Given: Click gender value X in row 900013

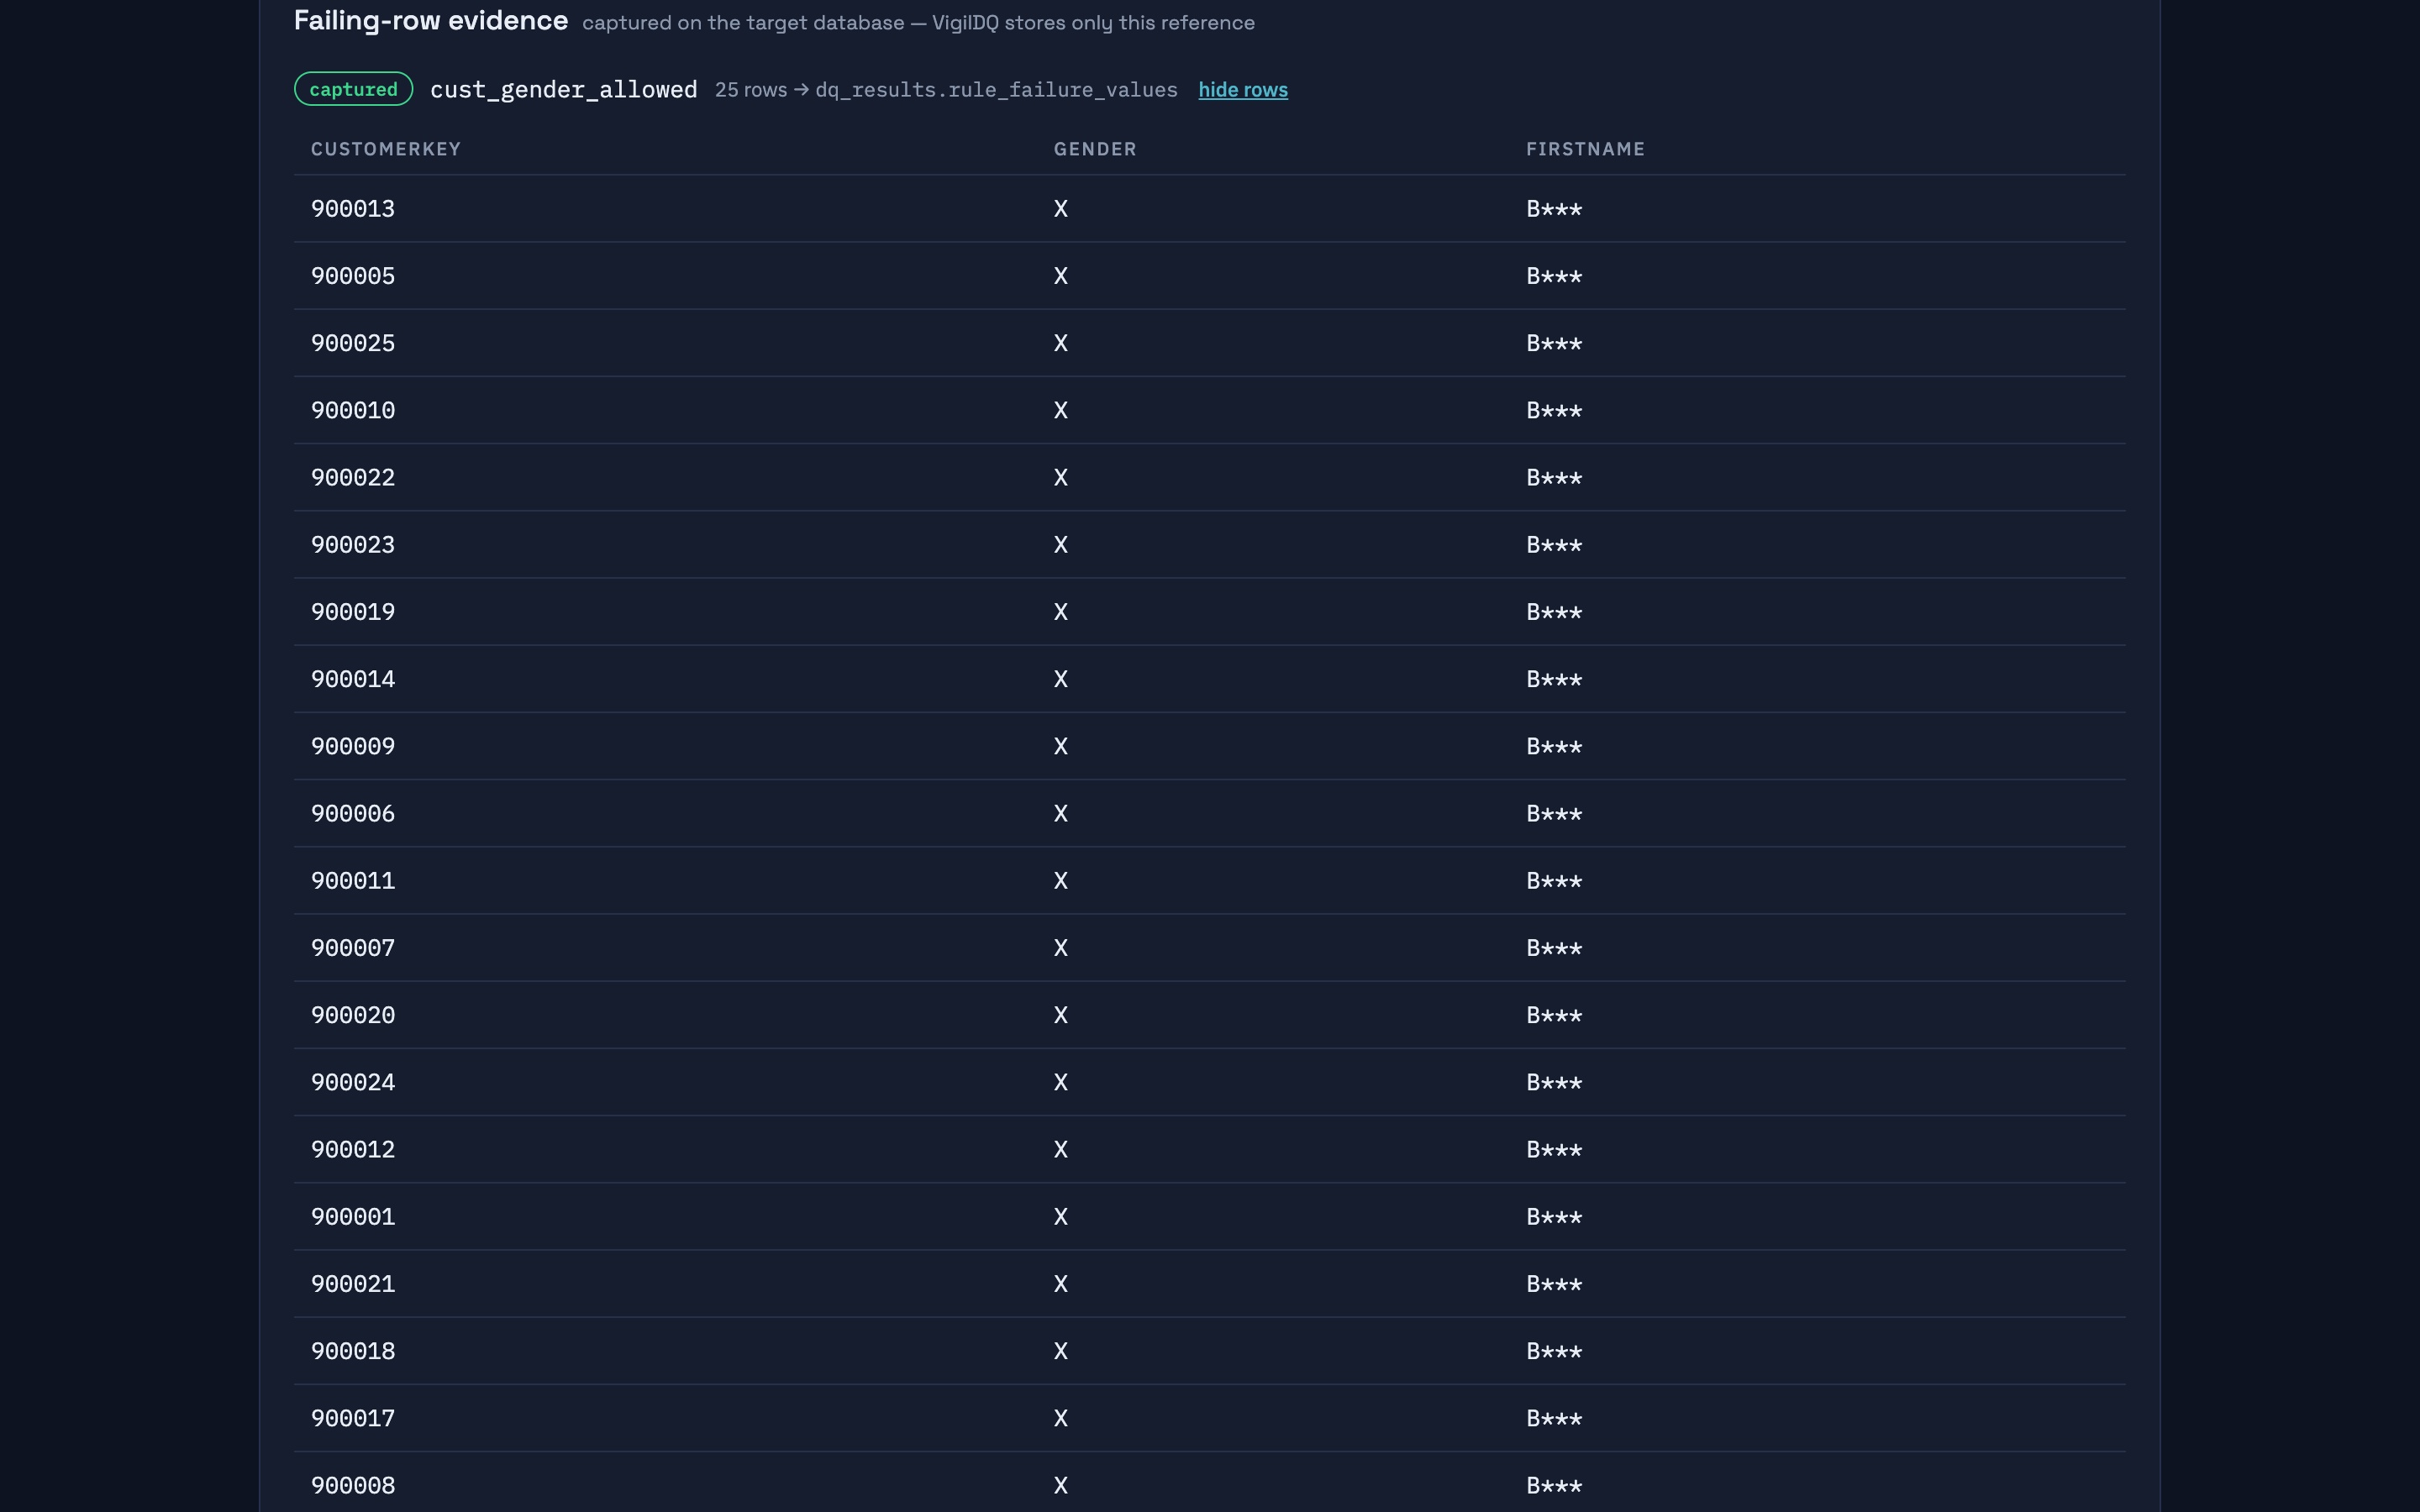Looking at the screenshot, I should coord(1061,209).
